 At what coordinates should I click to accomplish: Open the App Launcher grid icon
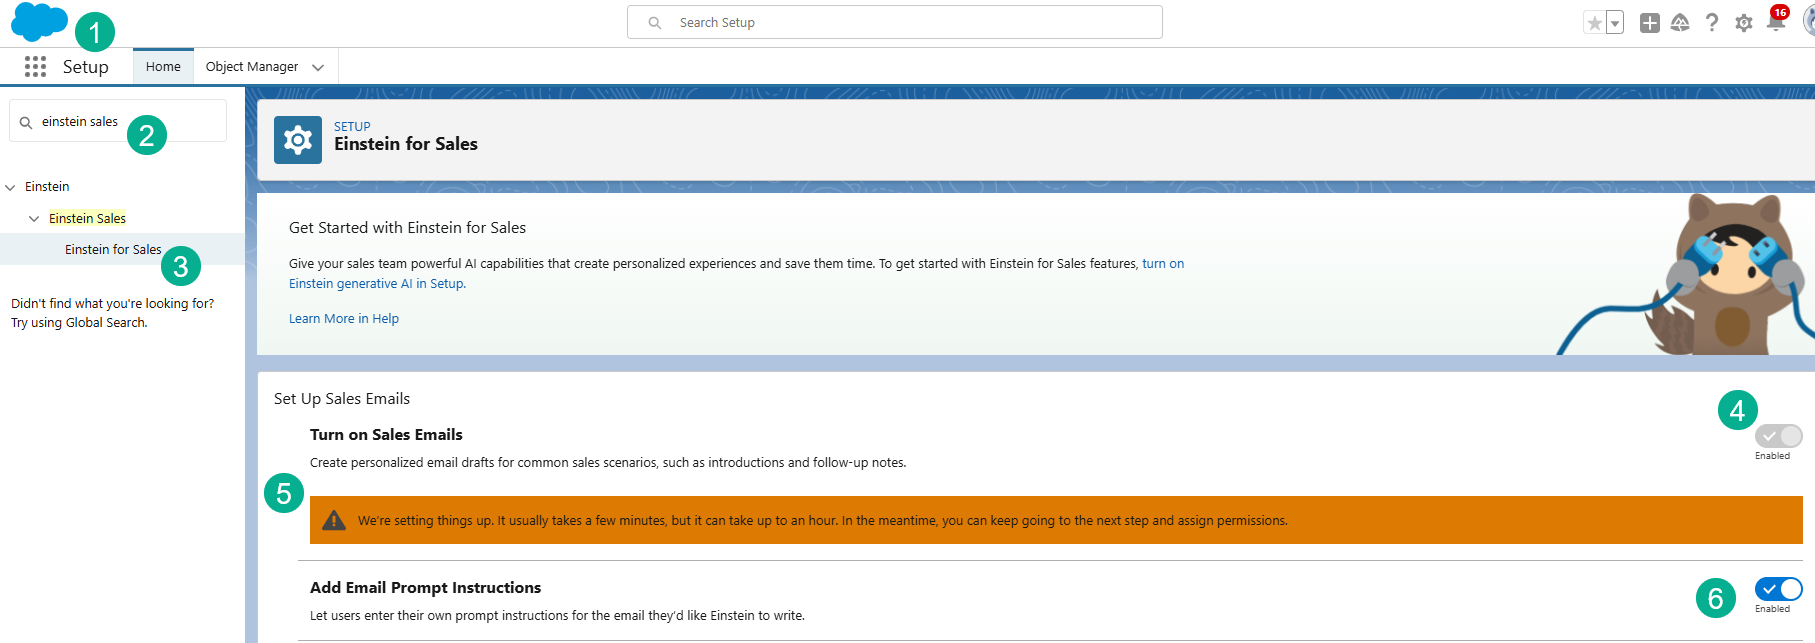coord(35,66)
